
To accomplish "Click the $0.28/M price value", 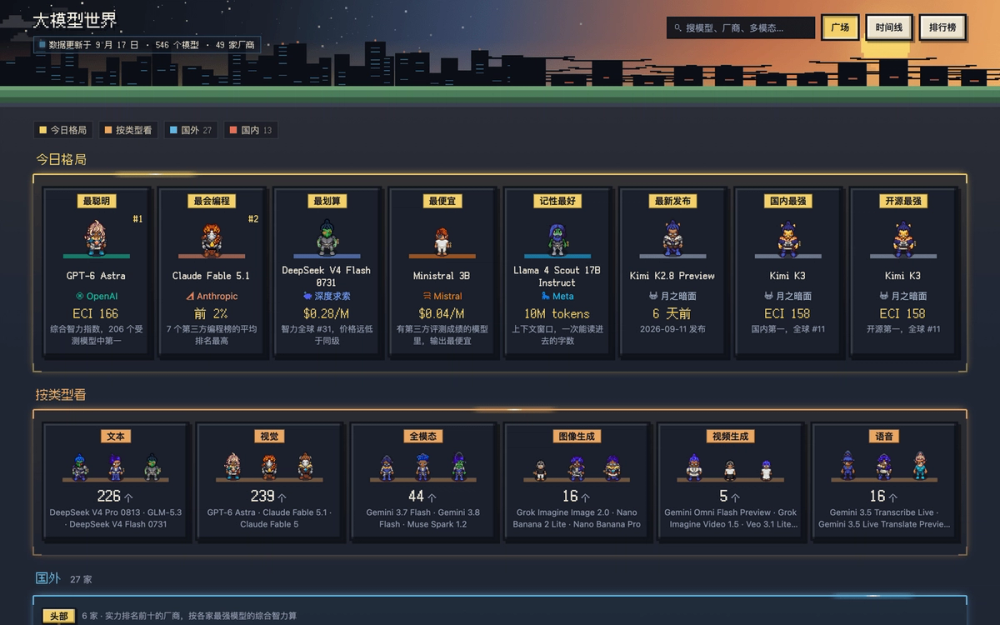I will point(326,314).
